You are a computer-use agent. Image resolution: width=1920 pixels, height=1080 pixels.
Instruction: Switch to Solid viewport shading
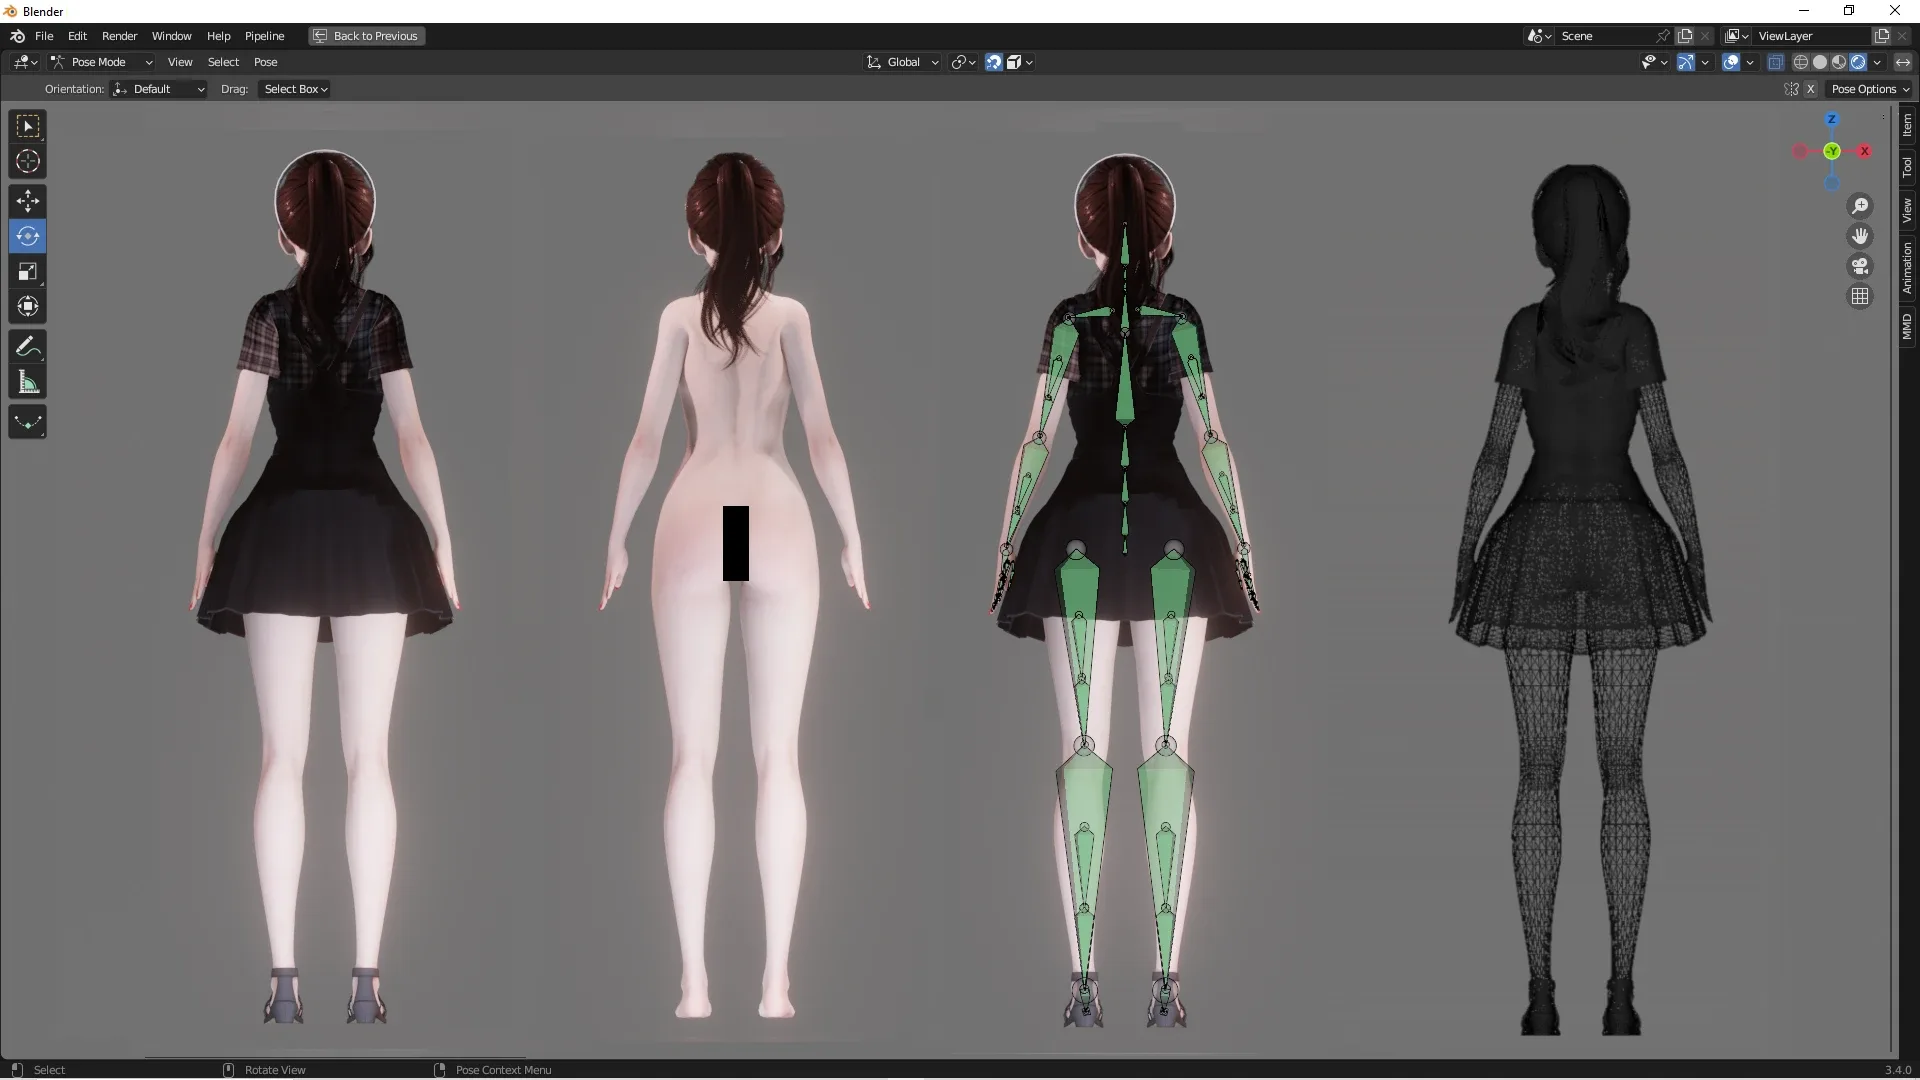click(1820, 62)
